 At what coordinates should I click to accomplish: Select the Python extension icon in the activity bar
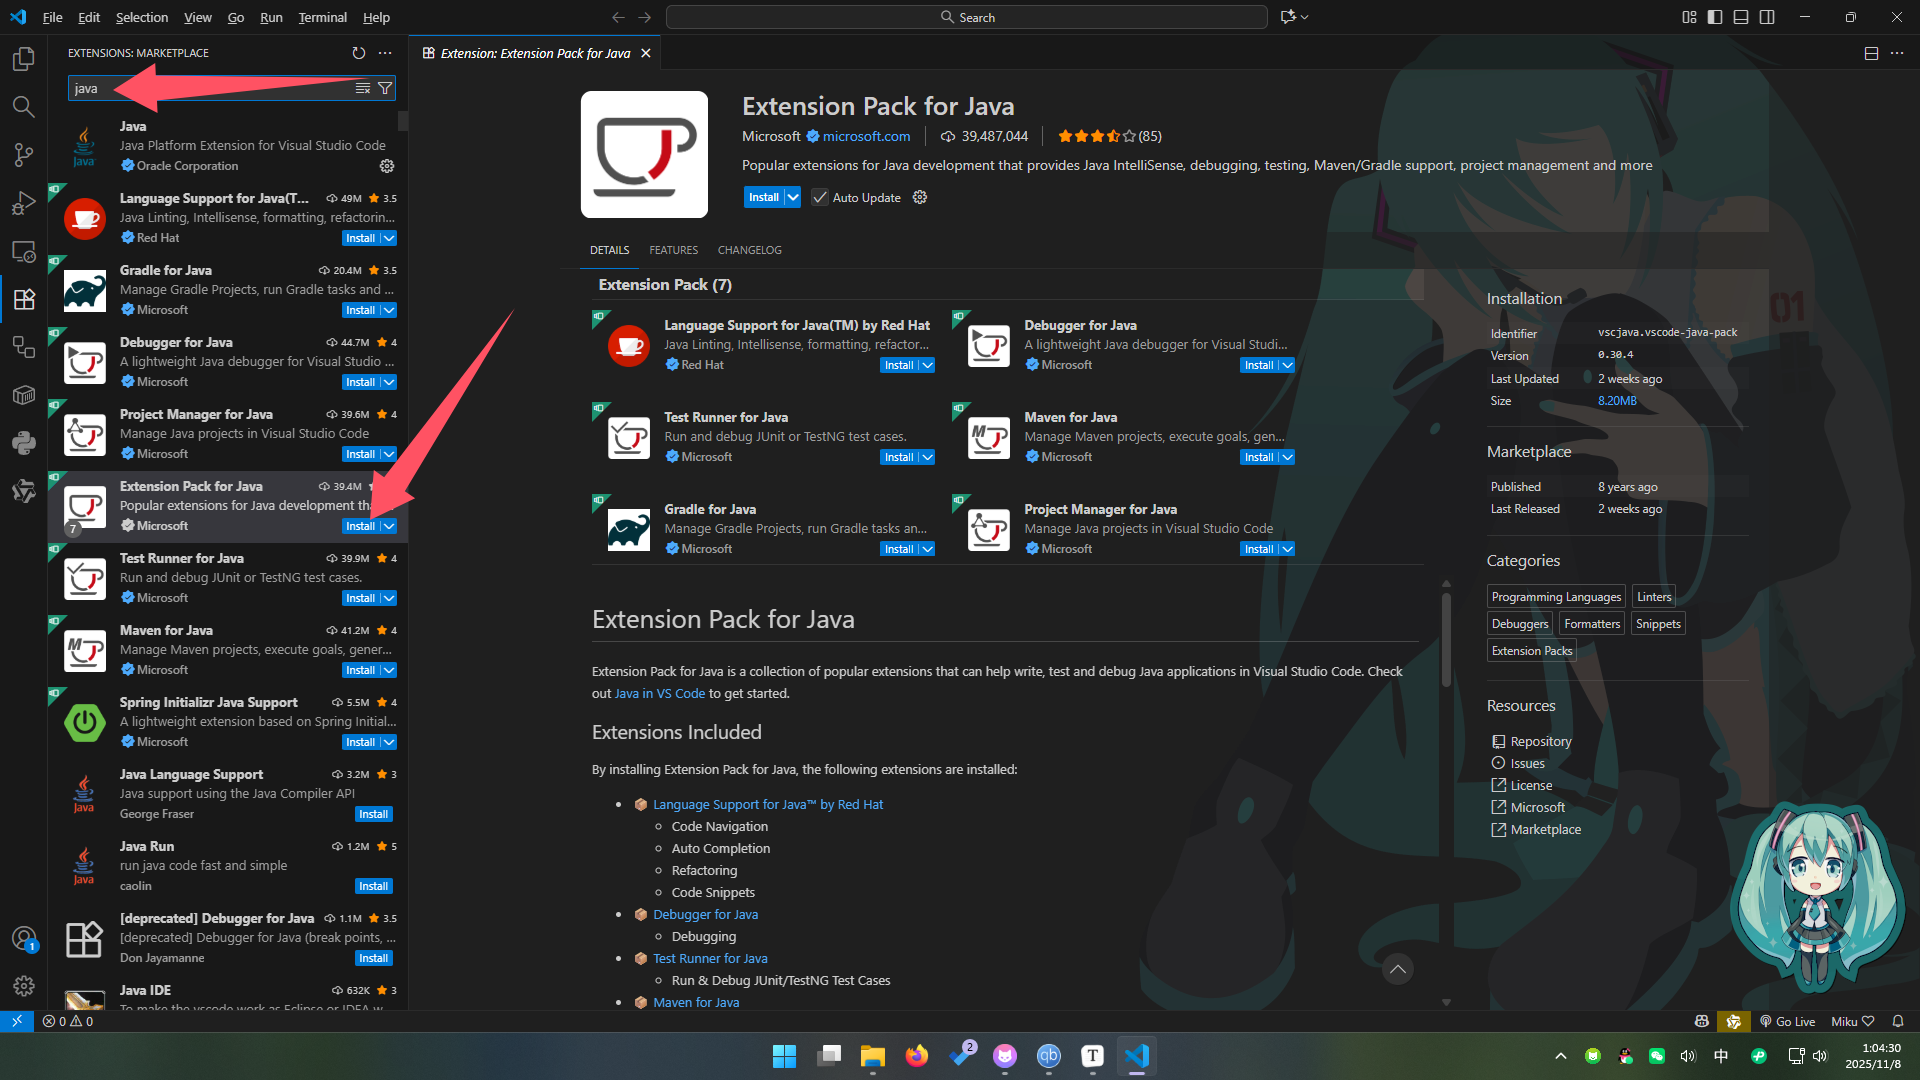coord(24,443)
